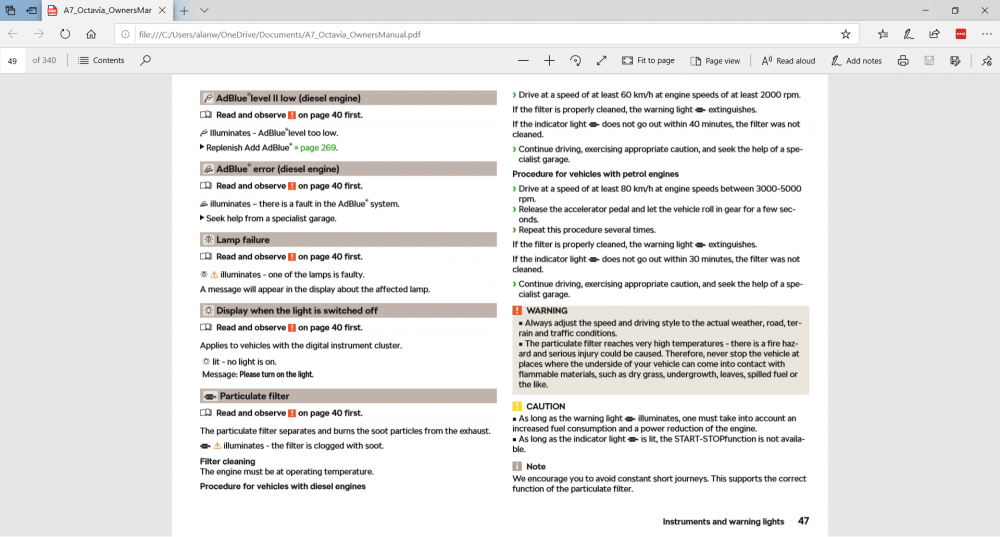Click Instruments and warning lights footer

[x=723, y=521]
